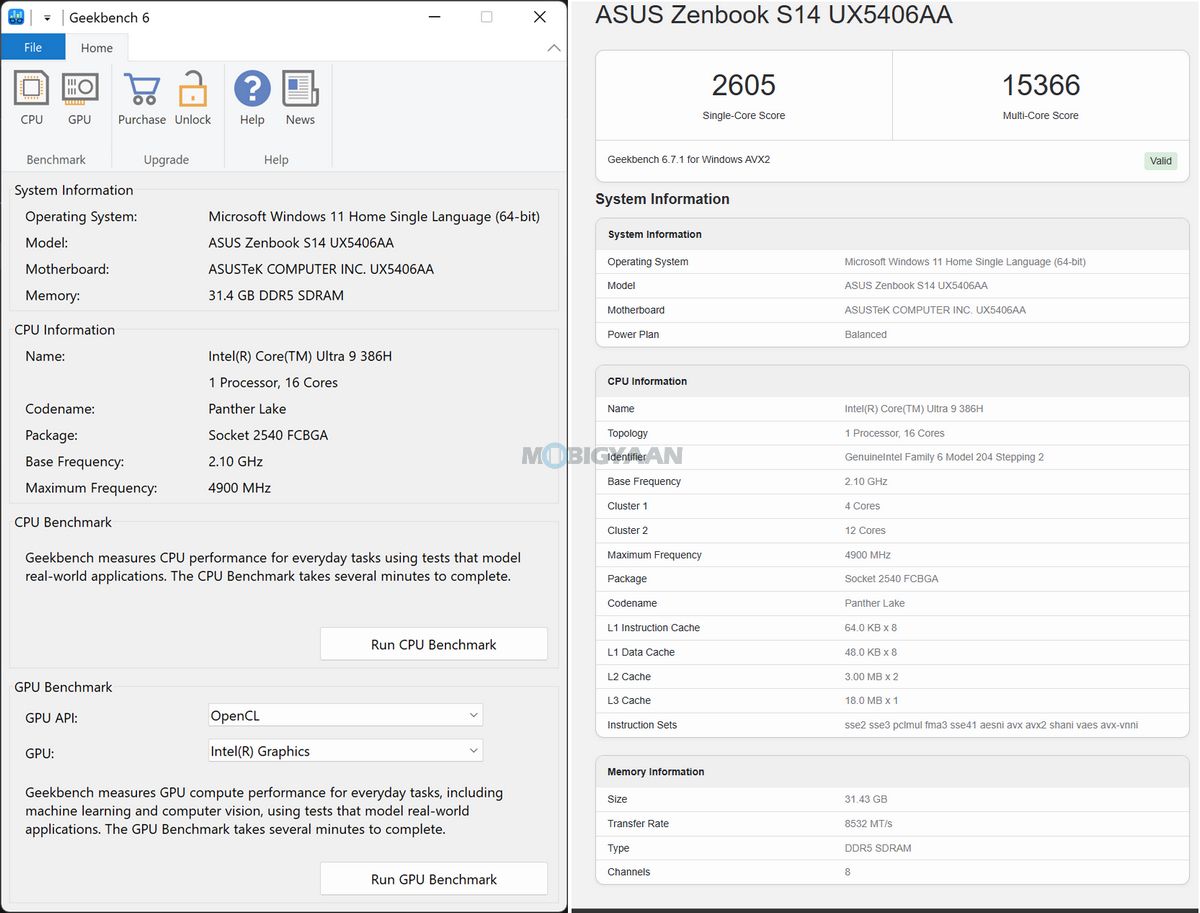Click the 2605 Single-Core Score

click(x=744, y=85)
